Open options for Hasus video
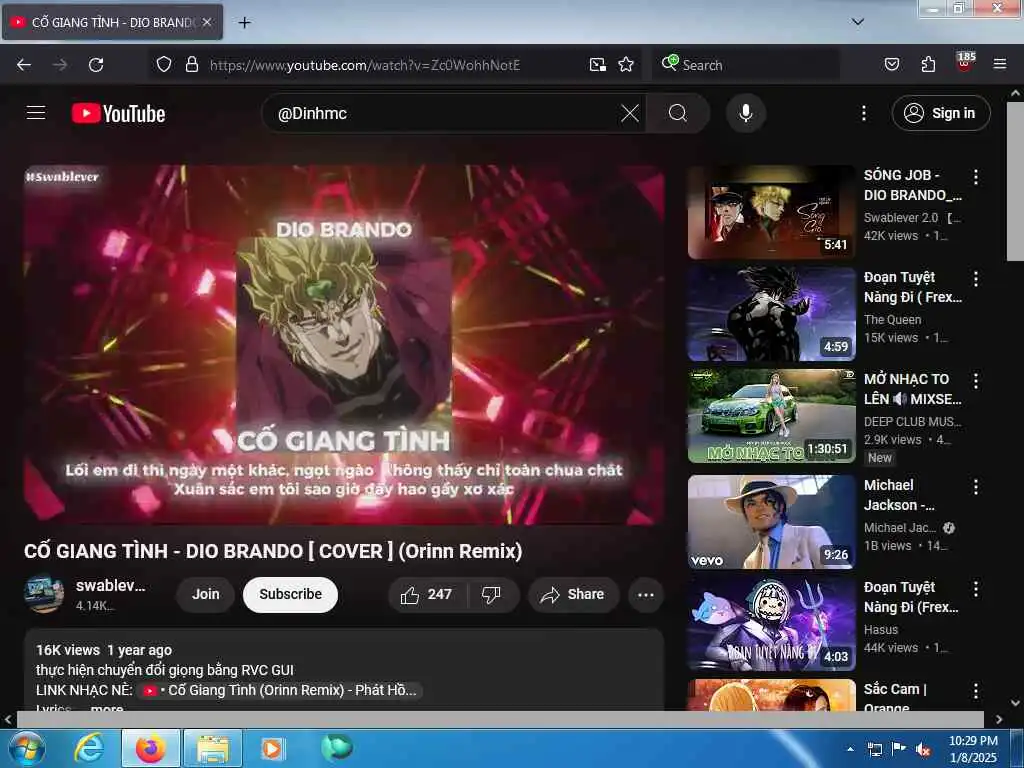Viewport: 1024px width, 768px height. pos(976,589)
